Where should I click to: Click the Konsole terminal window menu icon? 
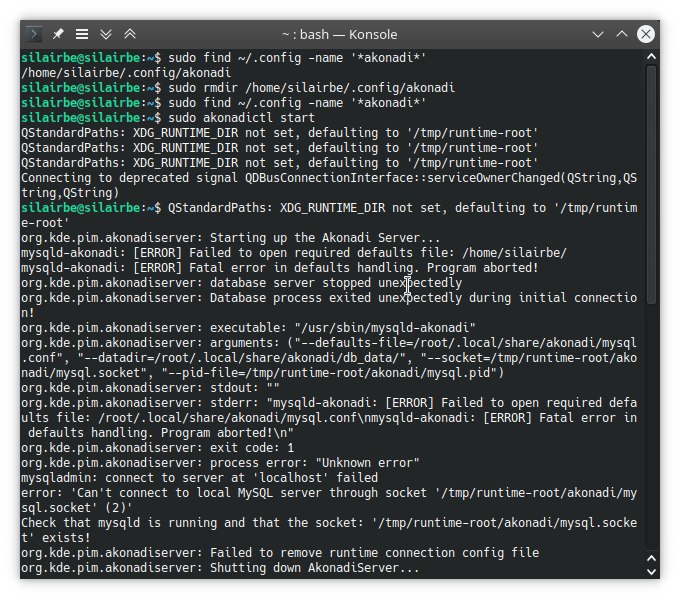pos(34,34)
